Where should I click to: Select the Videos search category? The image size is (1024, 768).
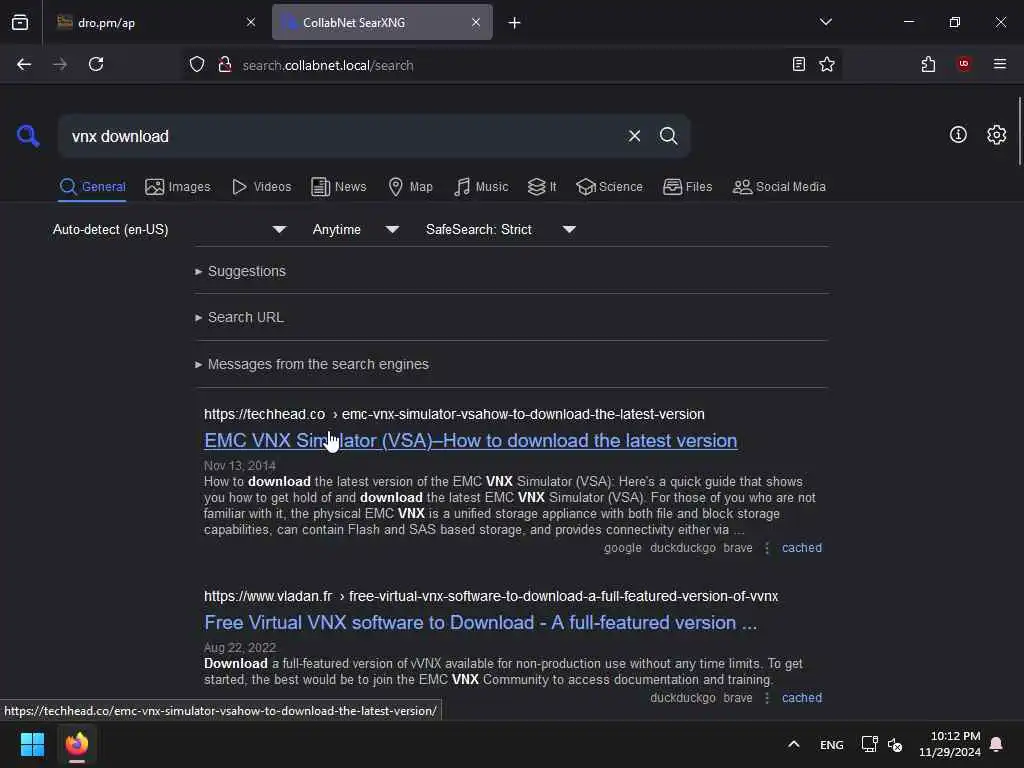tap(261, 187)
